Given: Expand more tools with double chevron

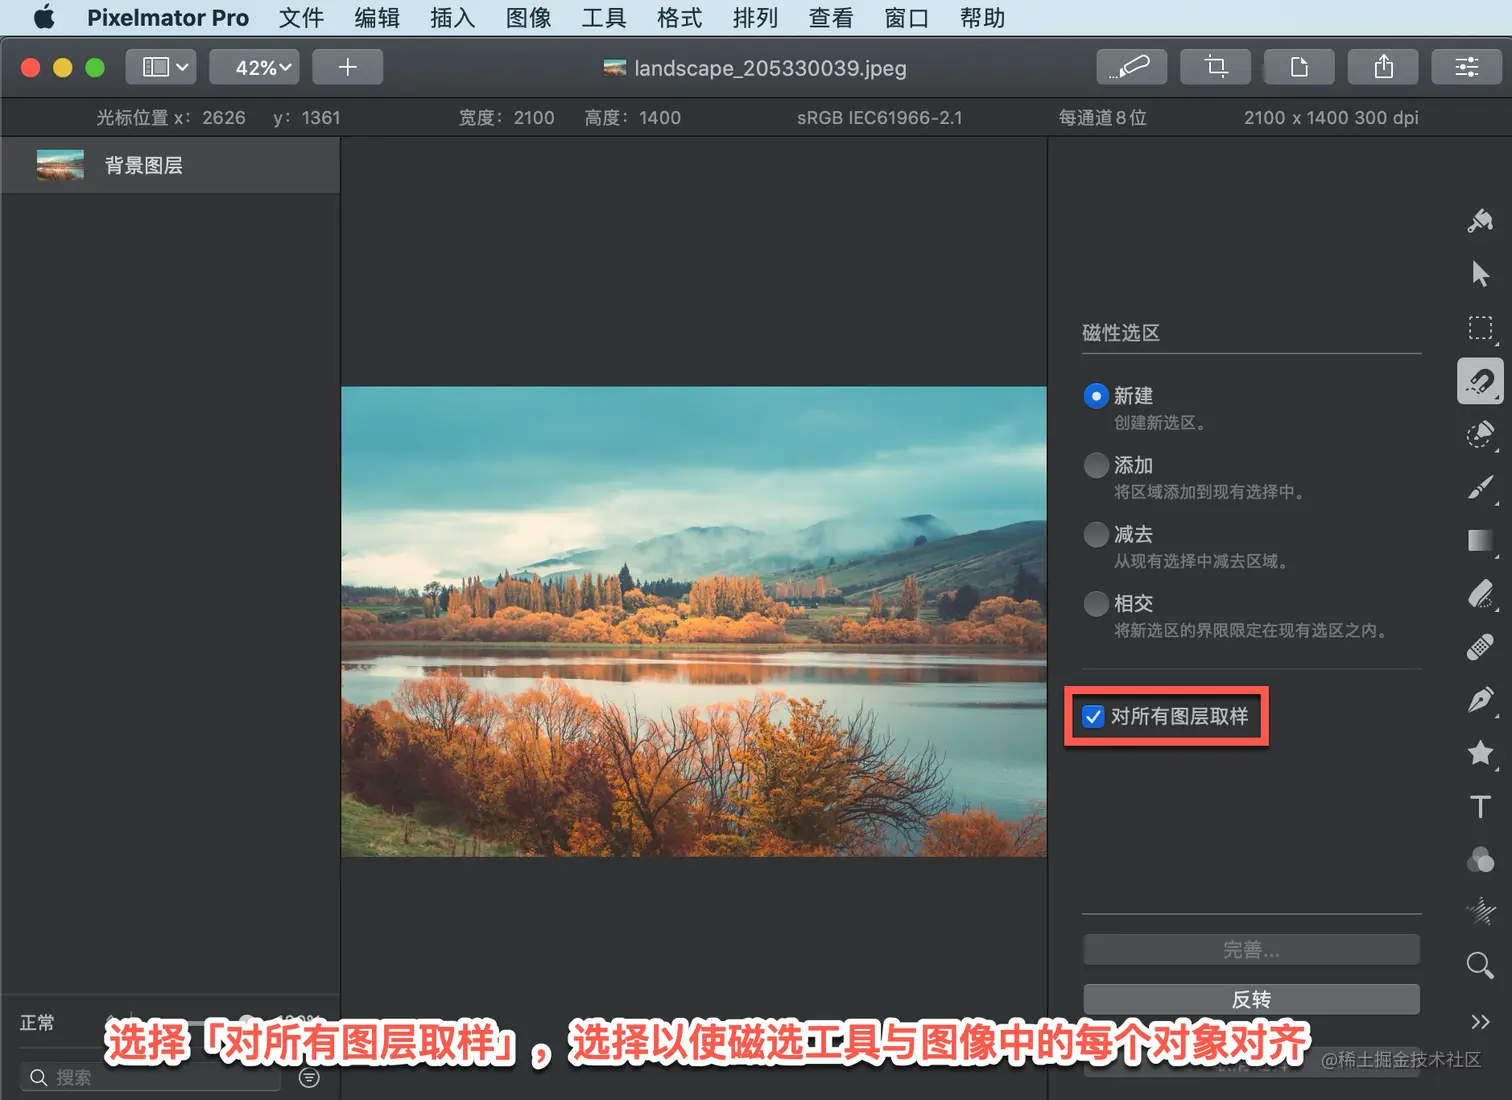Looking at the screenshot, I should click(1480, 1021).
